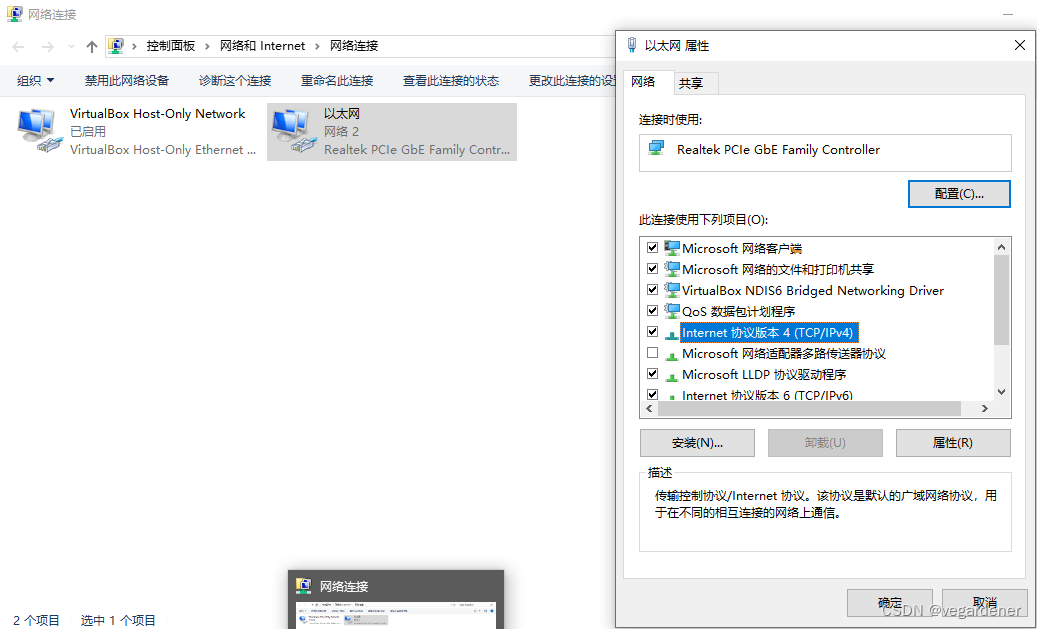1037x629 pixels.
Task: Uncheck Microsoft 网络客户端 checkbox
Action: coord(652,247)
